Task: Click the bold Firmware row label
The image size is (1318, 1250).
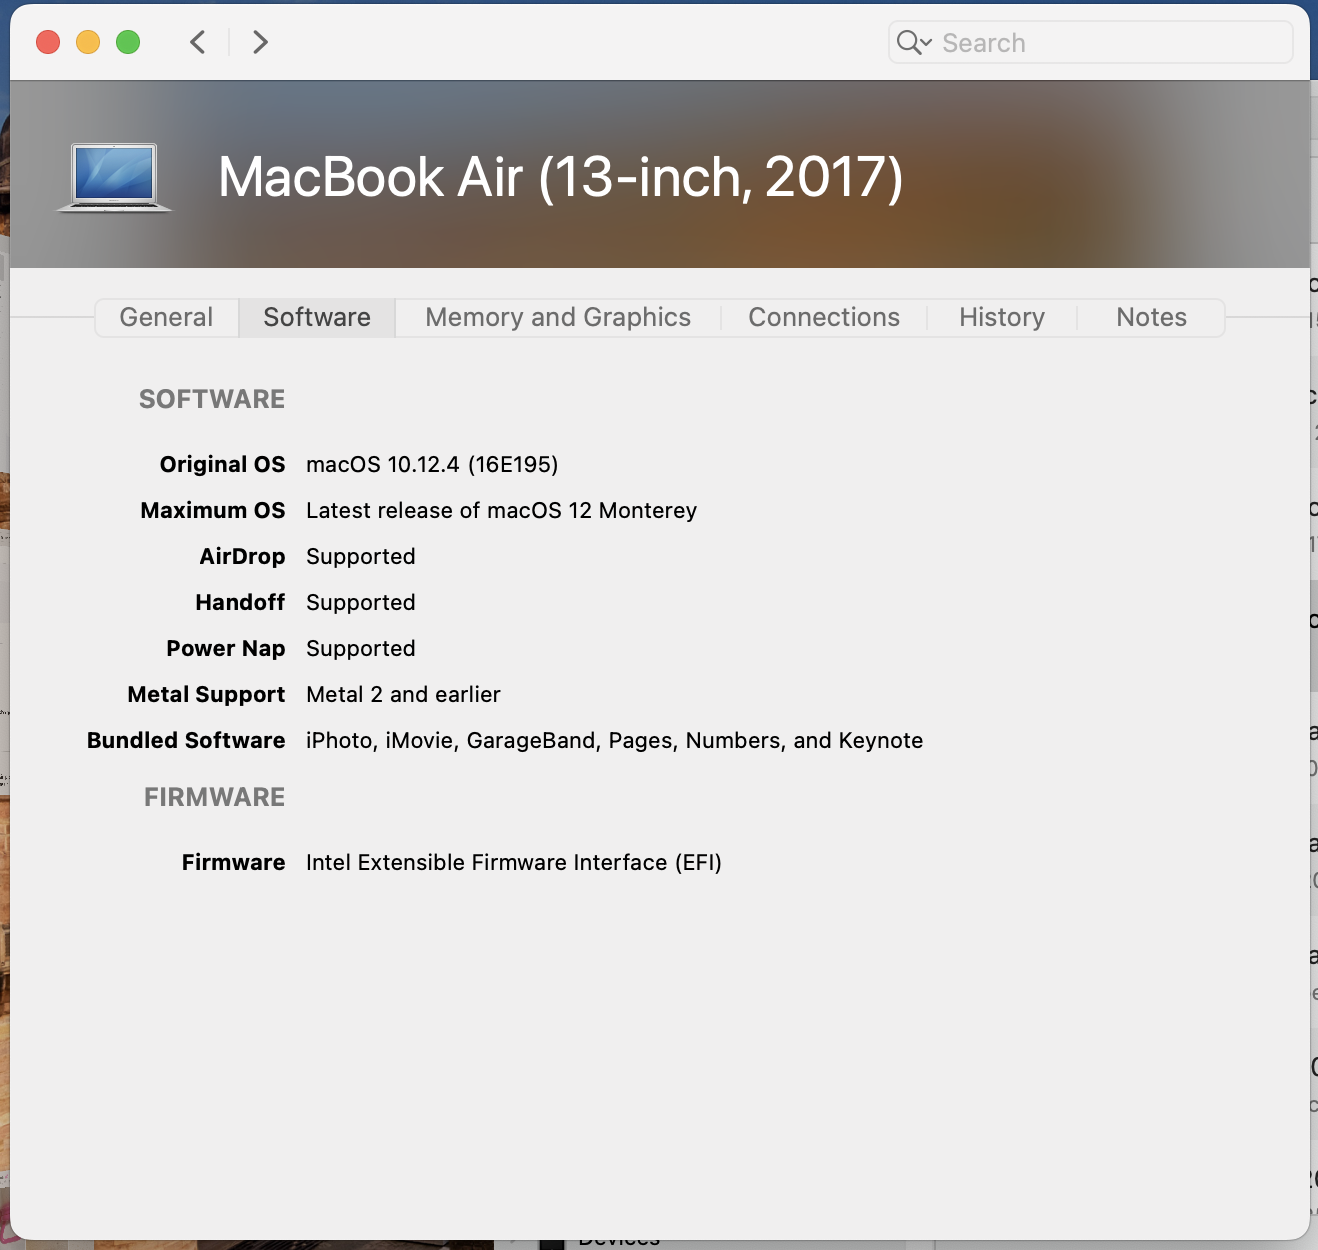Action: pos(234,862)
